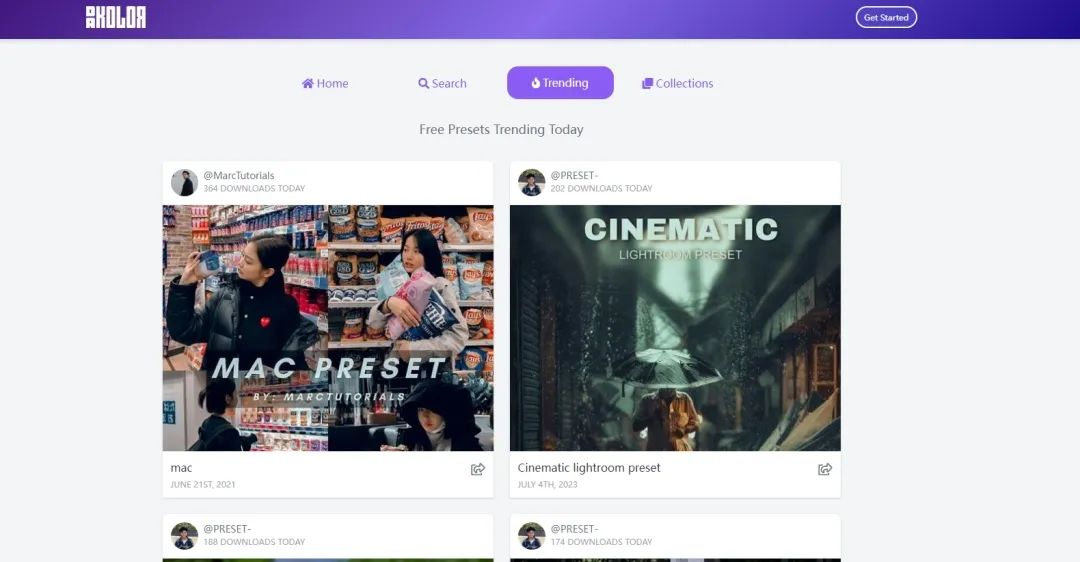Open the avatar of @PRESET- with 188 downloads
Viewport: 1080px width, 562px height.
184,536
